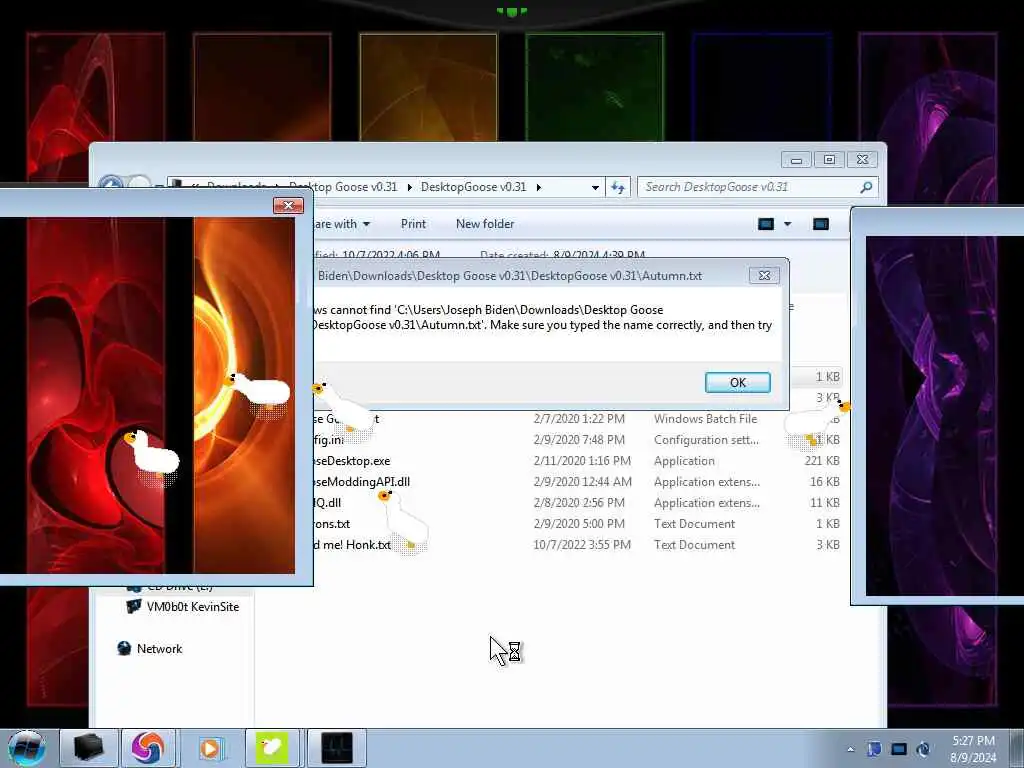The height and width of the screenshot is (768, 1024).
Task: Click the date 2/7/2020 1:22 PM
Action: (x=579, y=419)
